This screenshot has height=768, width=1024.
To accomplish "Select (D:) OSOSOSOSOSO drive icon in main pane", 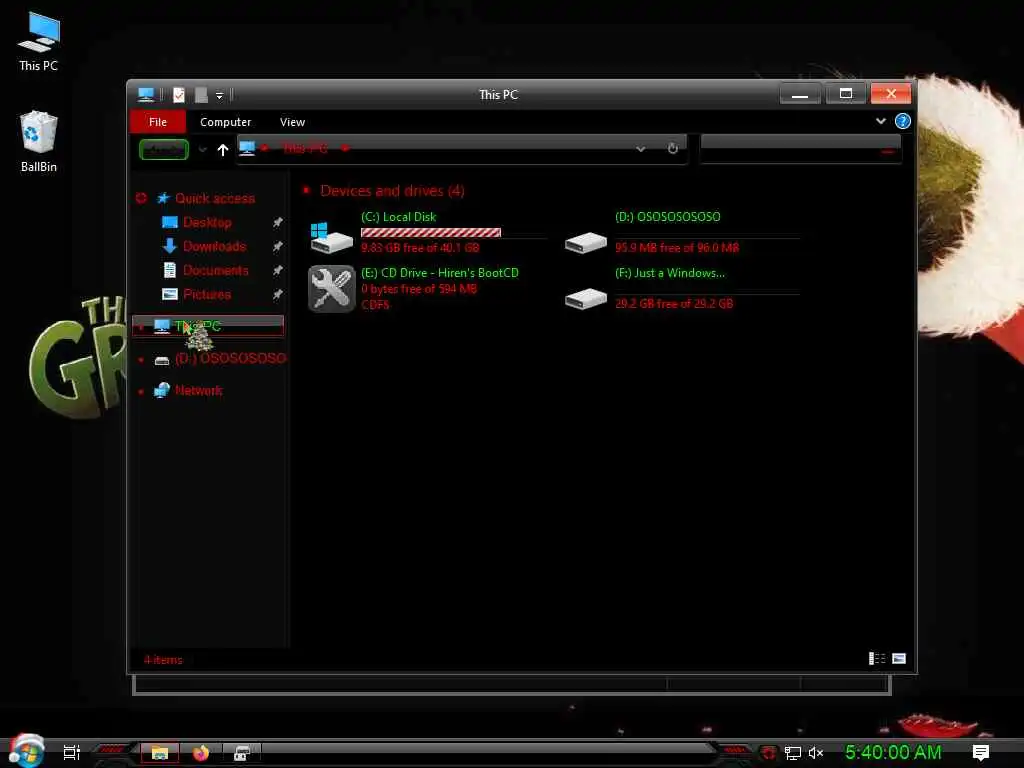I will pyautogui.click(x=586, y=243).
